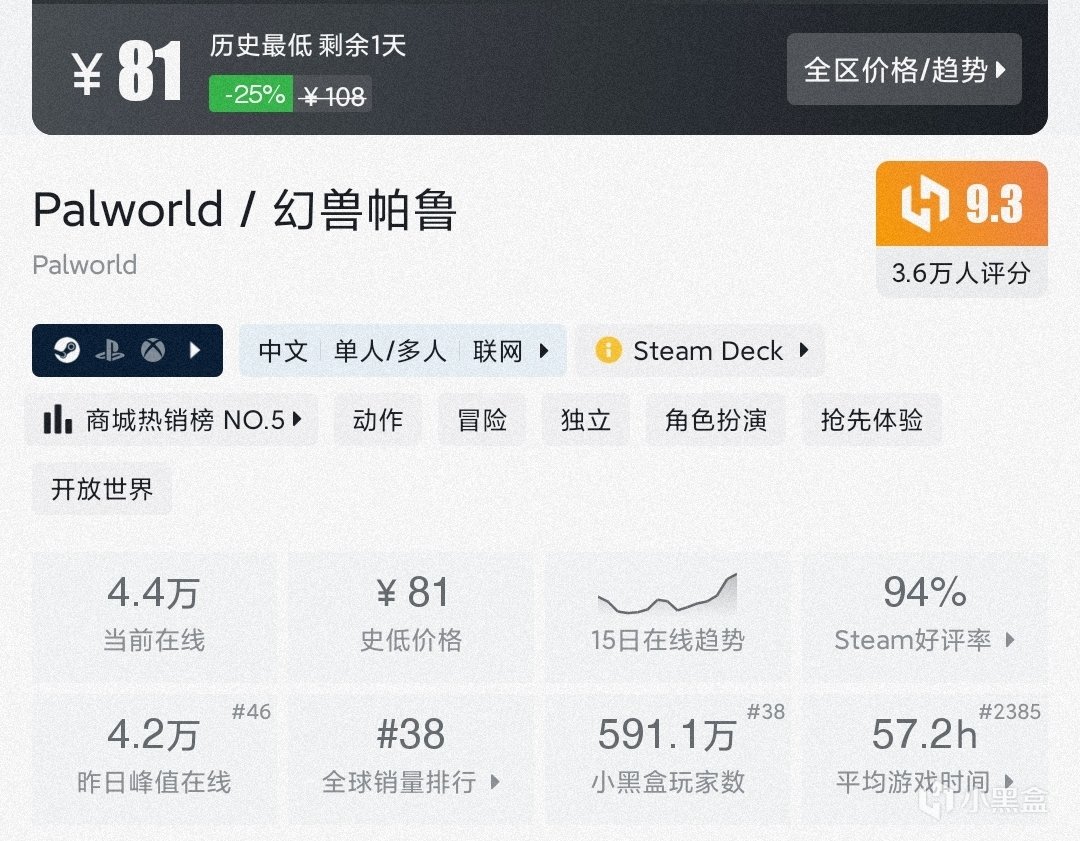
Task: Select the 独立 tag
Action: click(585, 419)
